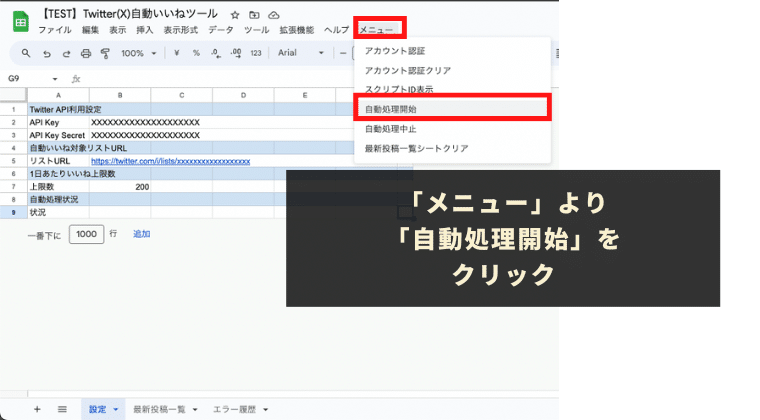Viewport: 760px width, 420px height.
Task: Click the API Key Secret label cell
Action: pyautogui.click(x=58, y=135)
